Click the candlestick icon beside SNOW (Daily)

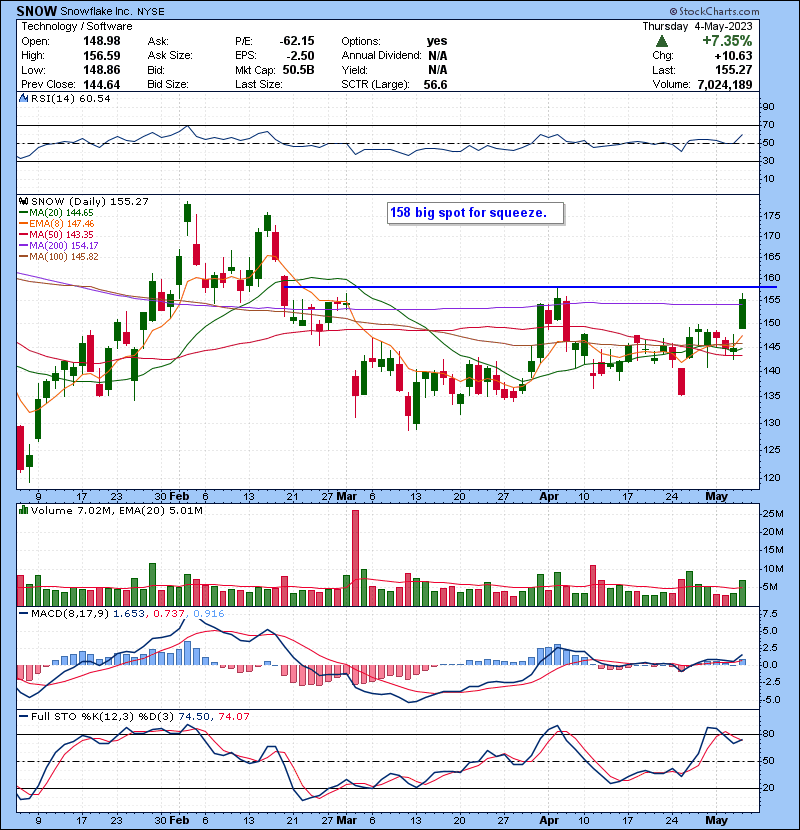tap(23, 201)
